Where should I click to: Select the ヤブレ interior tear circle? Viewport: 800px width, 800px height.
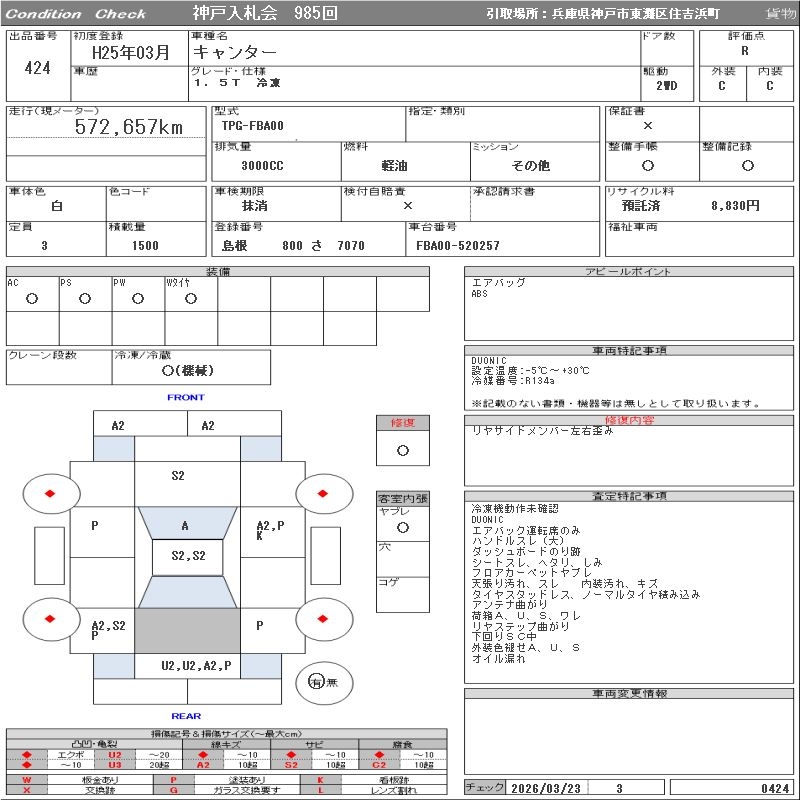click(402, 526)
